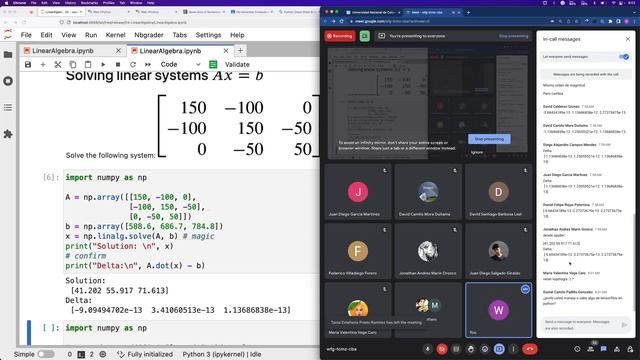Paste cell from clipboard icon
The width and height of the screenshot is (640, 360).
(x=88, y=64)
